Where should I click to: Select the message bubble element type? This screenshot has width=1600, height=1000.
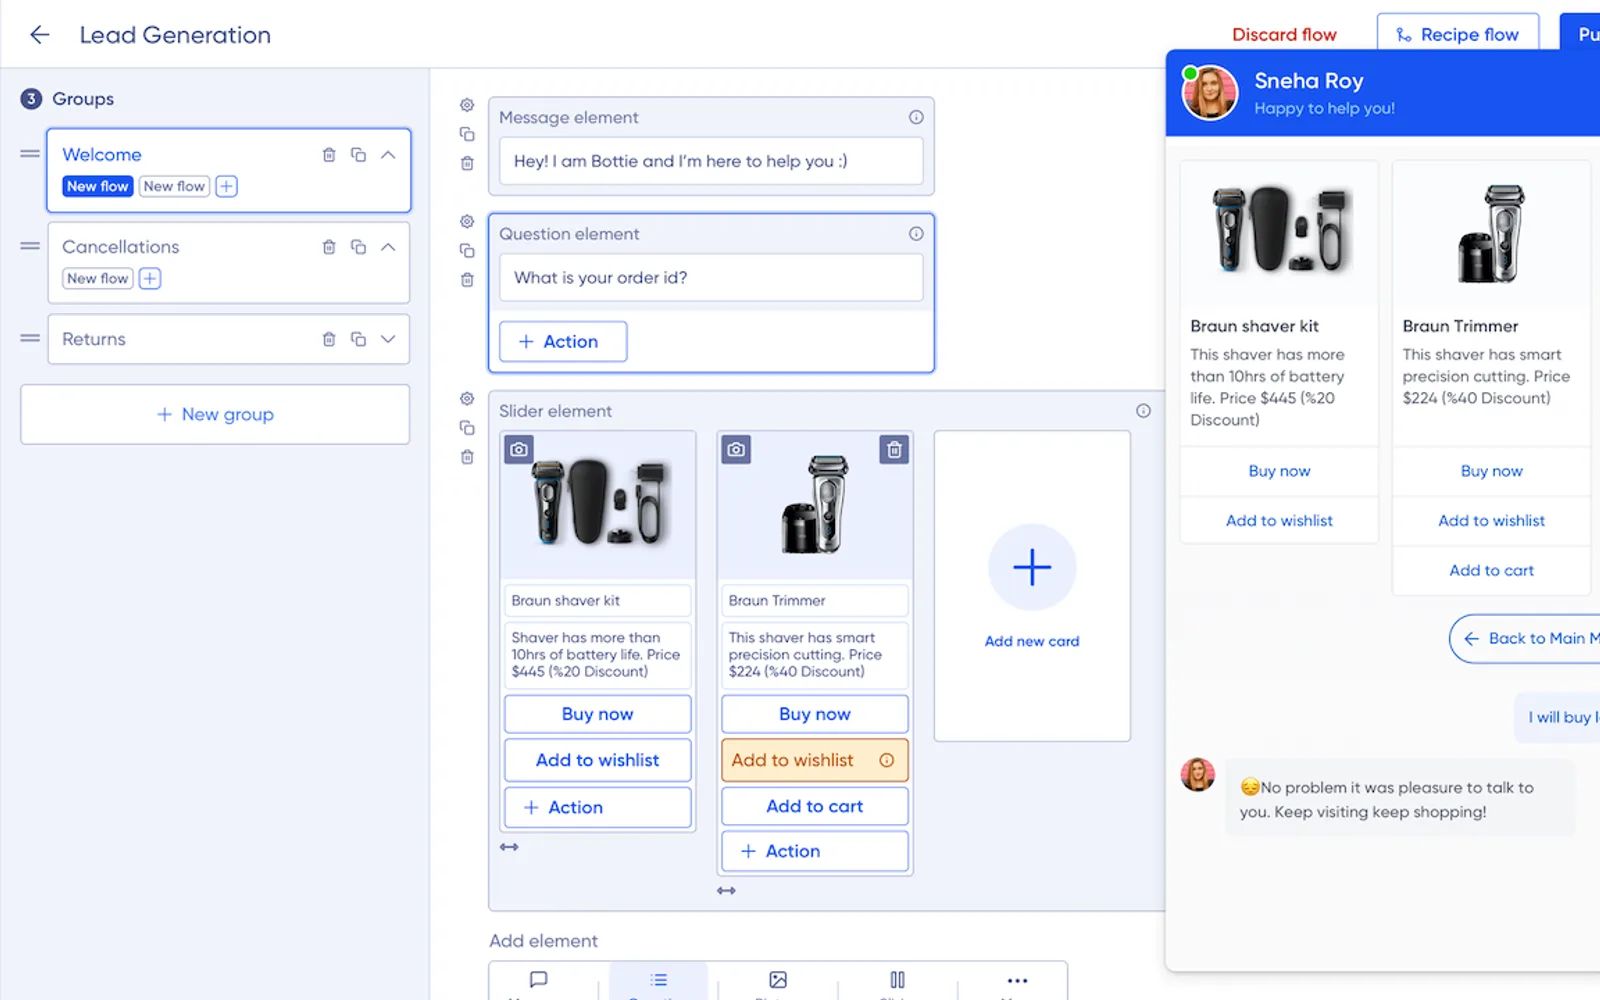pyautogui.click(x=538, y=980)
